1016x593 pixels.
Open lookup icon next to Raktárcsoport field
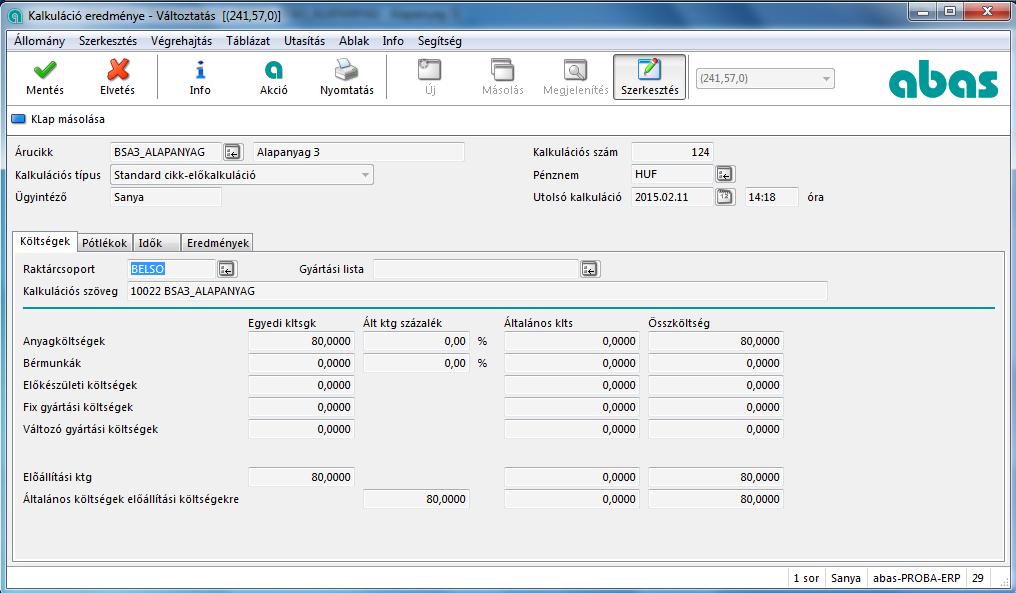(x=226, y=269)
